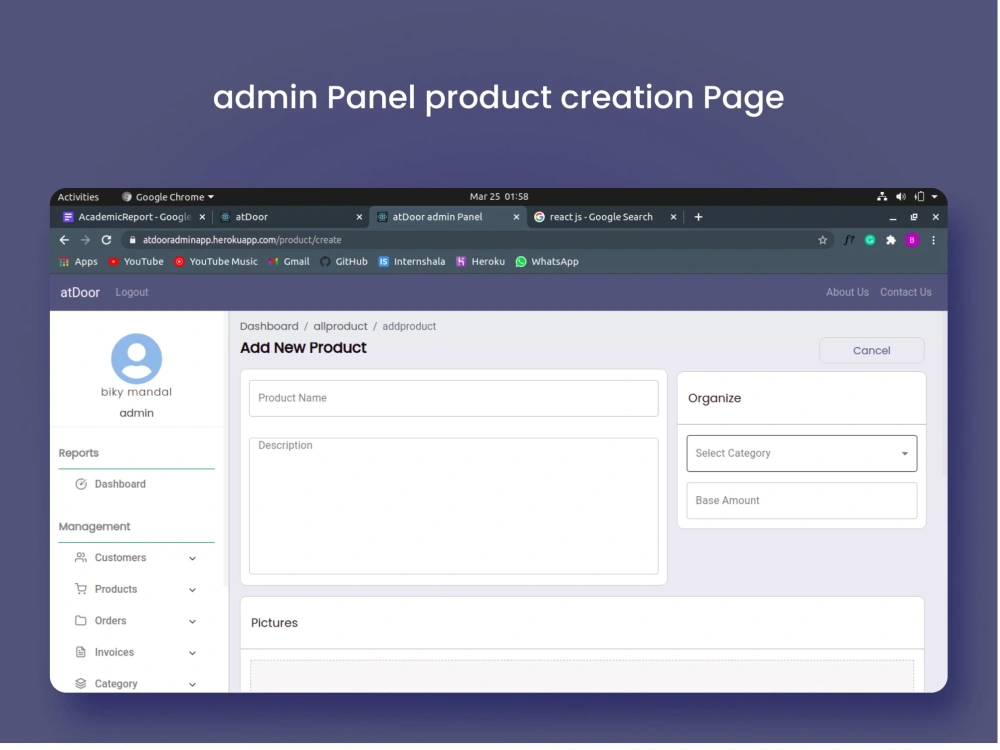Click the atDoor brand logo link
The height and width of the screenshot is (750, 1000).
click(80, 293)
